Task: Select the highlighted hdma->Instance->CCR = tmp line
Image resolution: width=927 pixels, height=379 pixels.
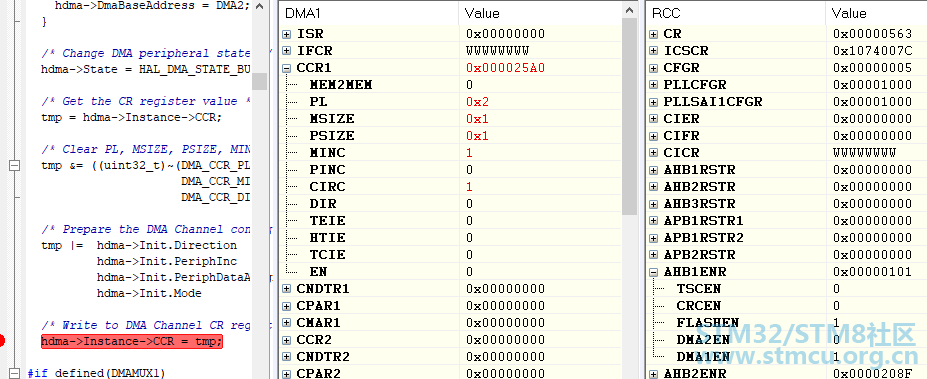Action: tap(132, 341)
